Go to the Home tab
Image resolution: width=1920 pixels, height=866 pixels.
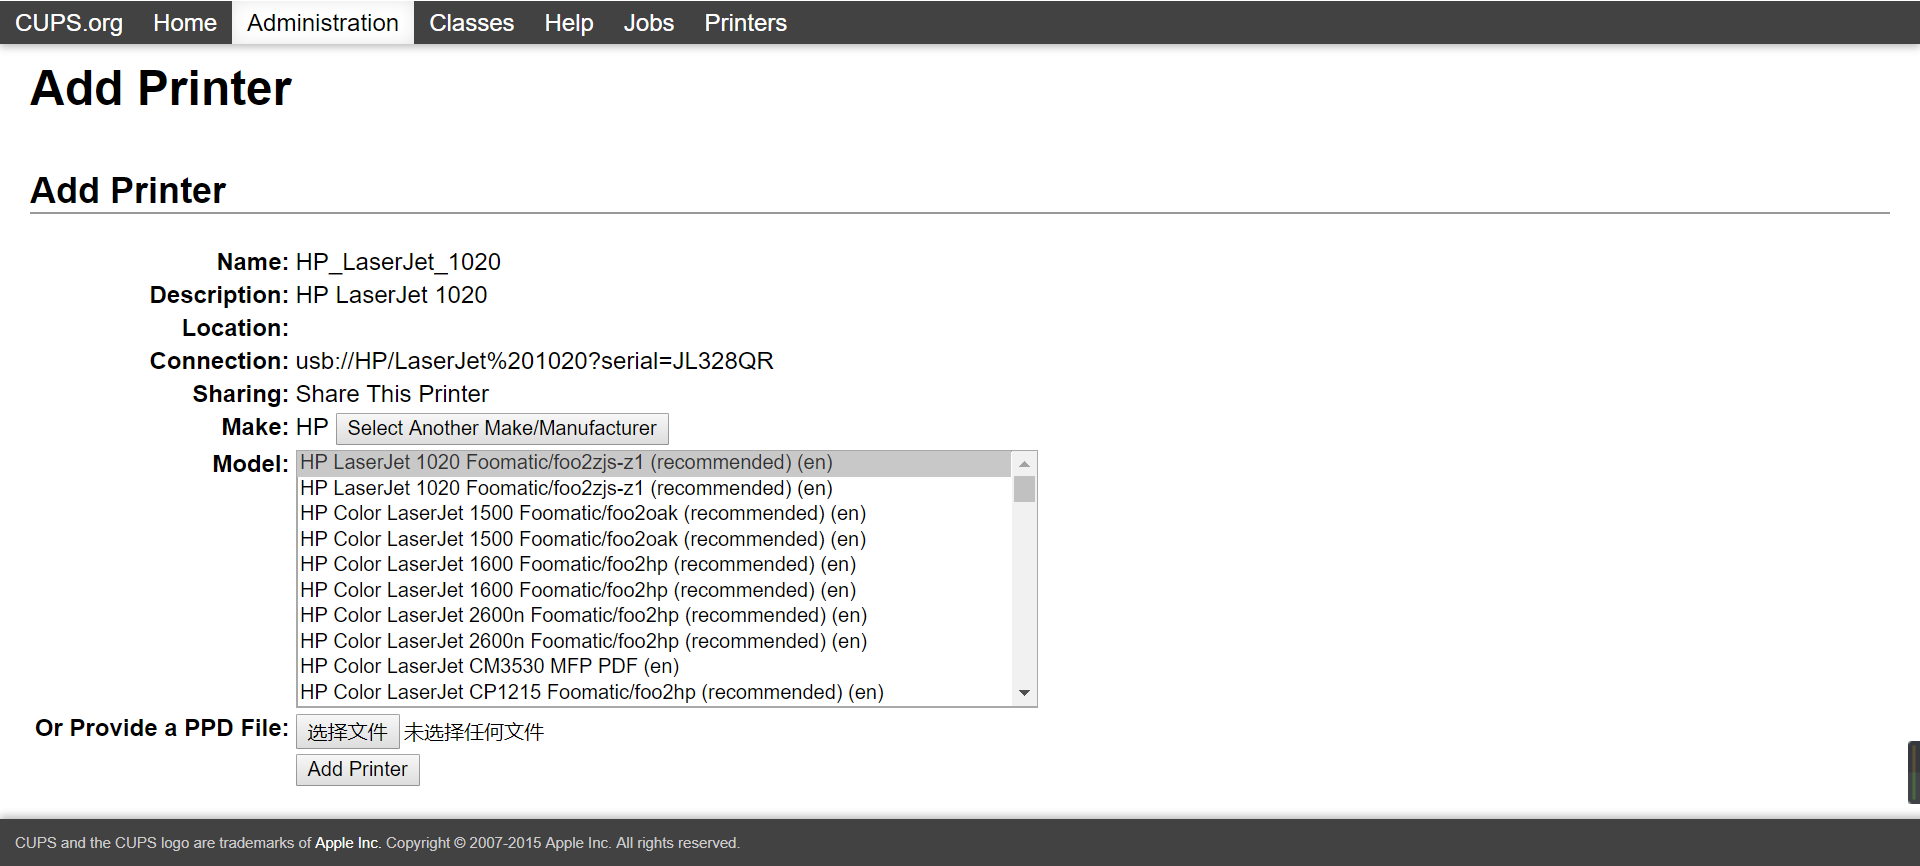185,23
